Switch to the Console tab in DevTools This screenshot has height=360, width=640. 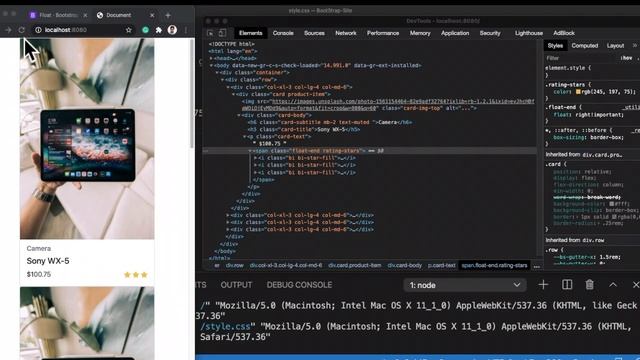(283, 33)
